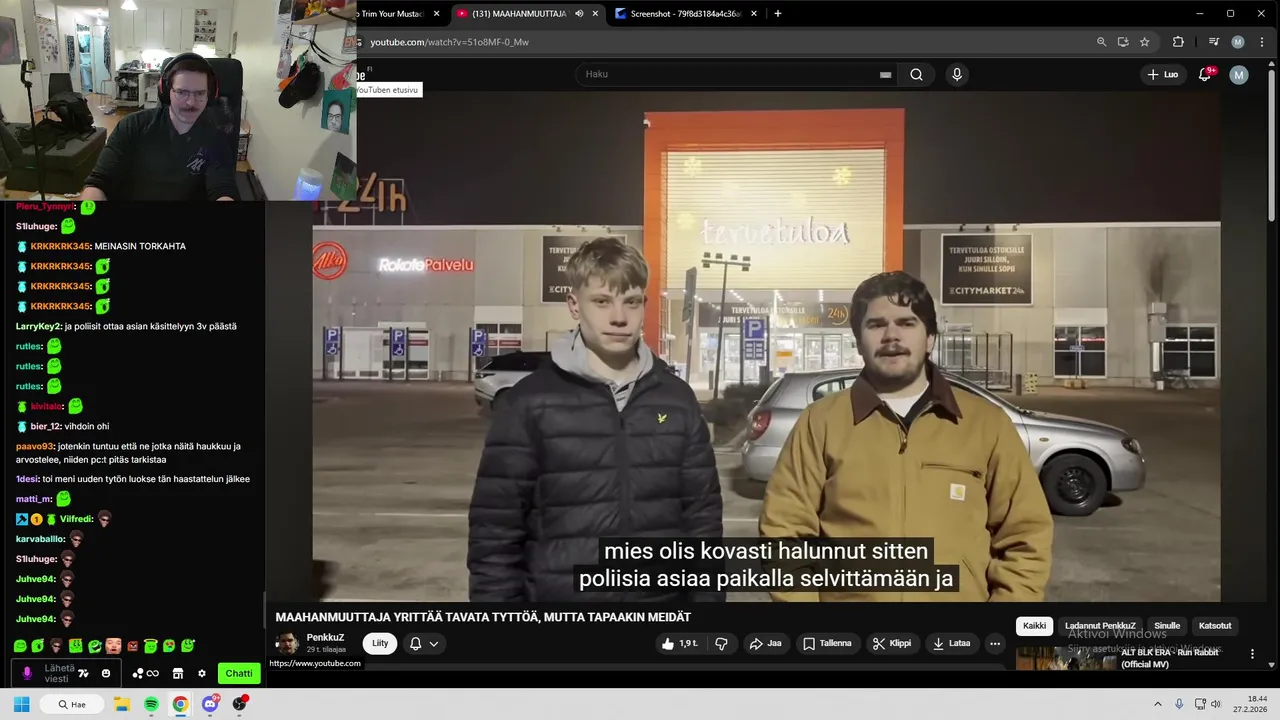This screenshot has height=720, width=1280.
Task: Open a new browser tab
Action: click(x=778, y=14)
